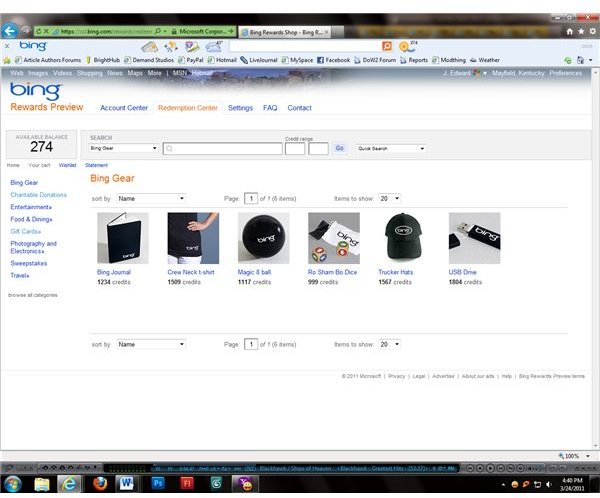
Task: Open the Facebook favorites bookmark
Action: point(333,60)
